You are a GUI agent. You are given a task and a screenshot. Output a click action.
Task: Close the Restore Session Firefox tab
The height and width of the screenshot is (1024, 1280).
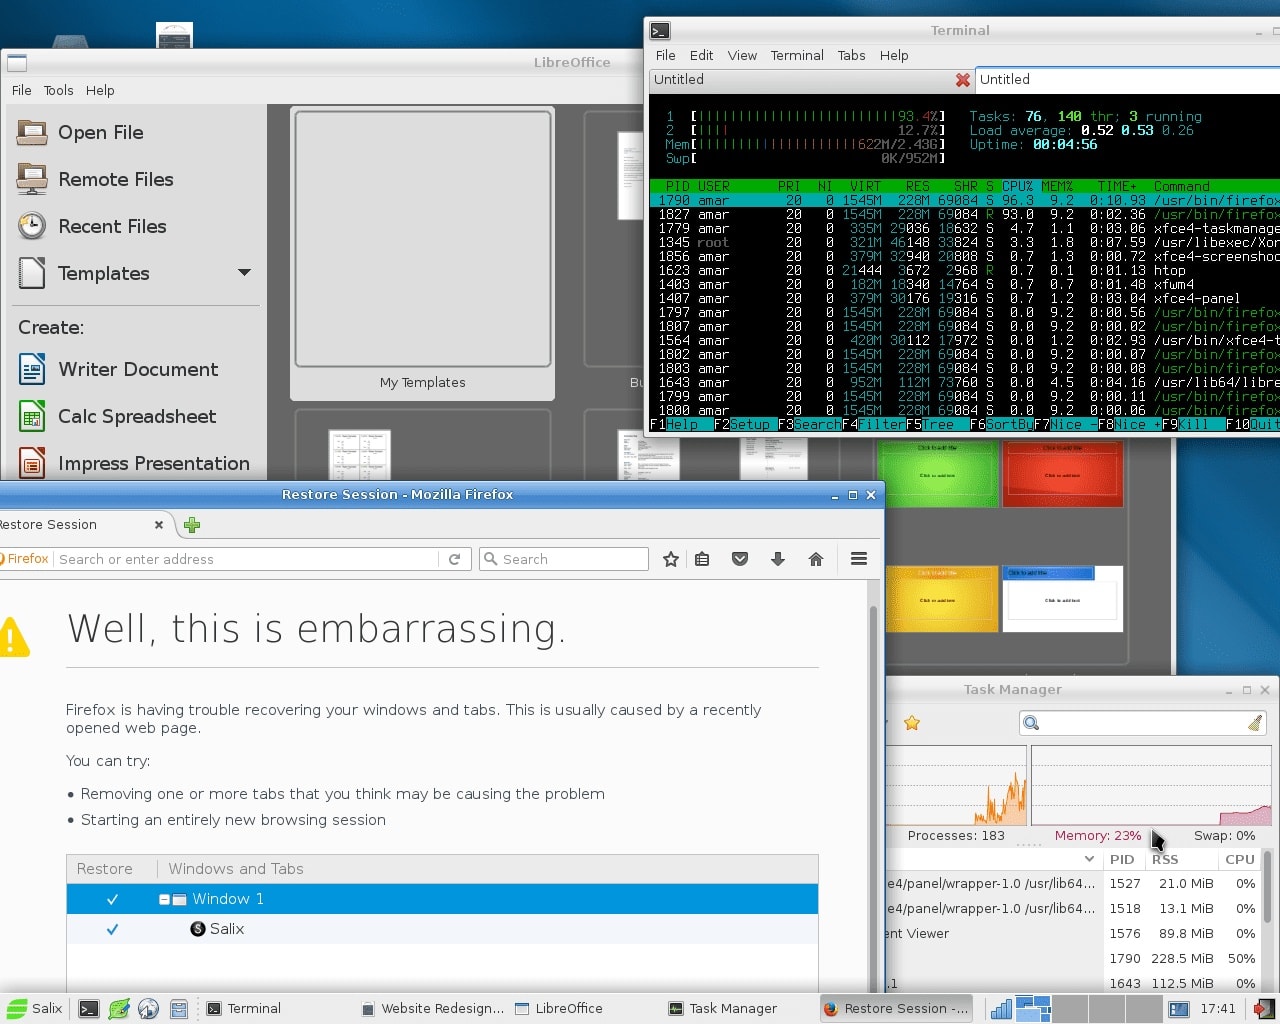point(158,525)
